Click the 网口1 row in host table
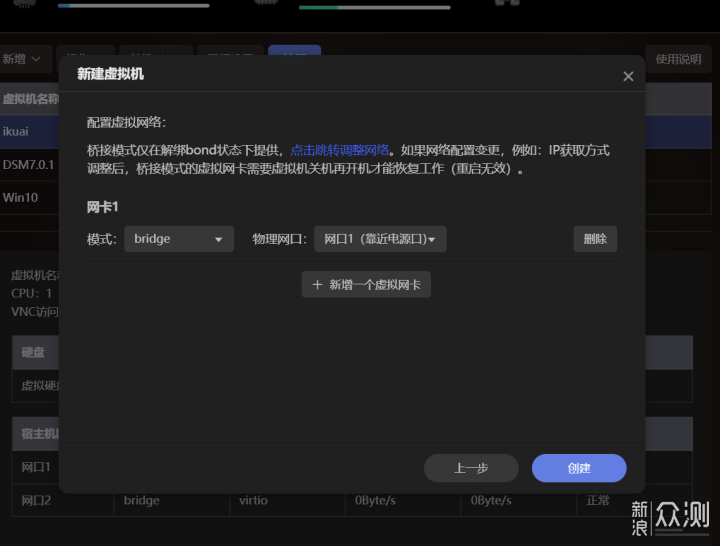The image size is (720, 546). tap(35, 467)
